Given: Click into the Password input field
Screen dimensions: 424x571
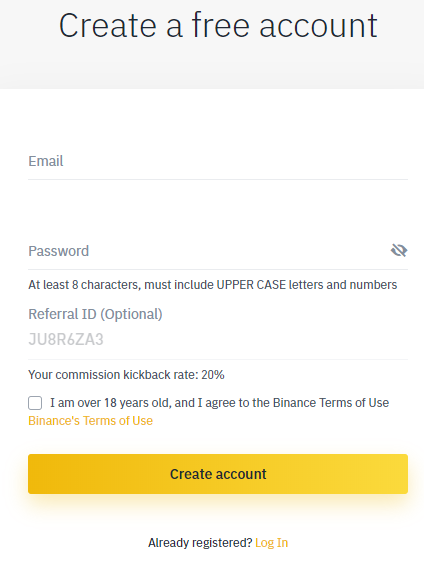Looking at the screenshot, I should point(208,251).
